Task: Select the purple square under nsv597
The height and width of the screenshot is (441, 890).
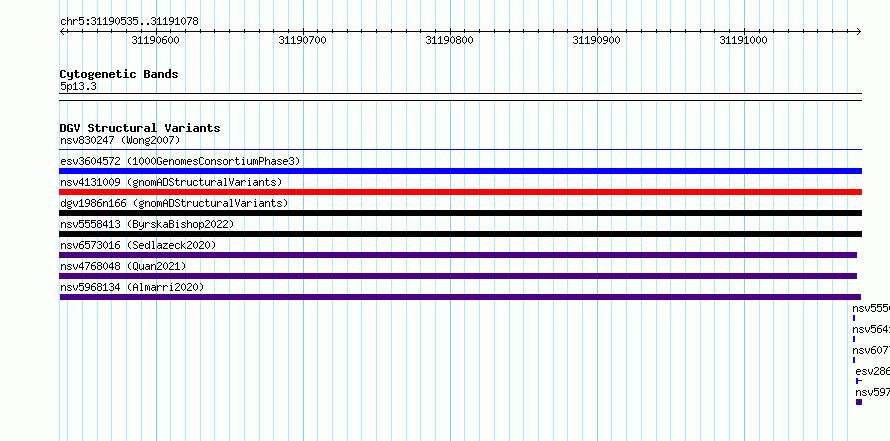Action: tap(859, 402)
